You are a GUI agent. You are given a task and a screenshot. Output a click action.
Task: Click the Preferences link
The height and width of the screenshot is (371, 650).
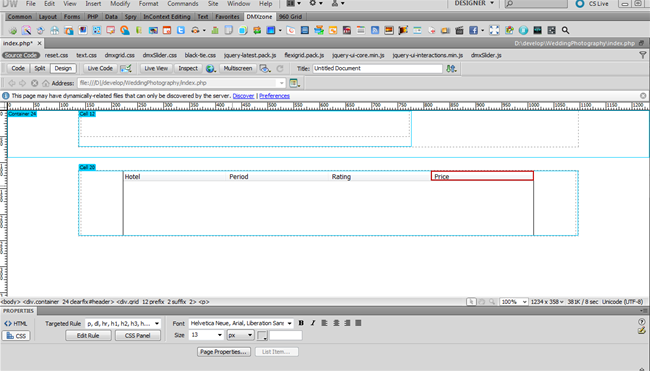tap(274, 96)
